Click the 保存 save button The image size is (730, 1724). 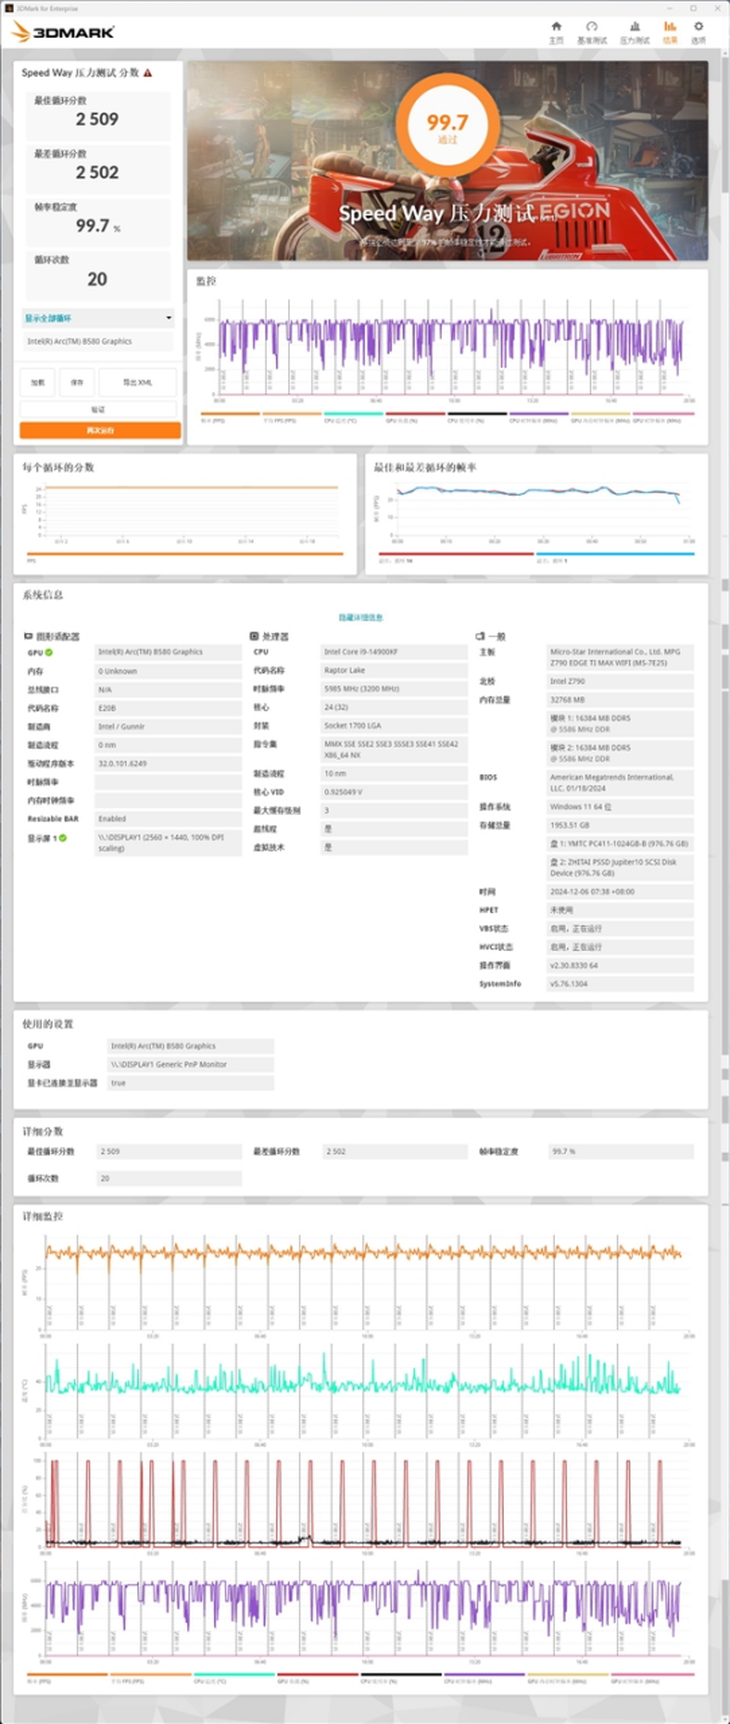[77, 382]
